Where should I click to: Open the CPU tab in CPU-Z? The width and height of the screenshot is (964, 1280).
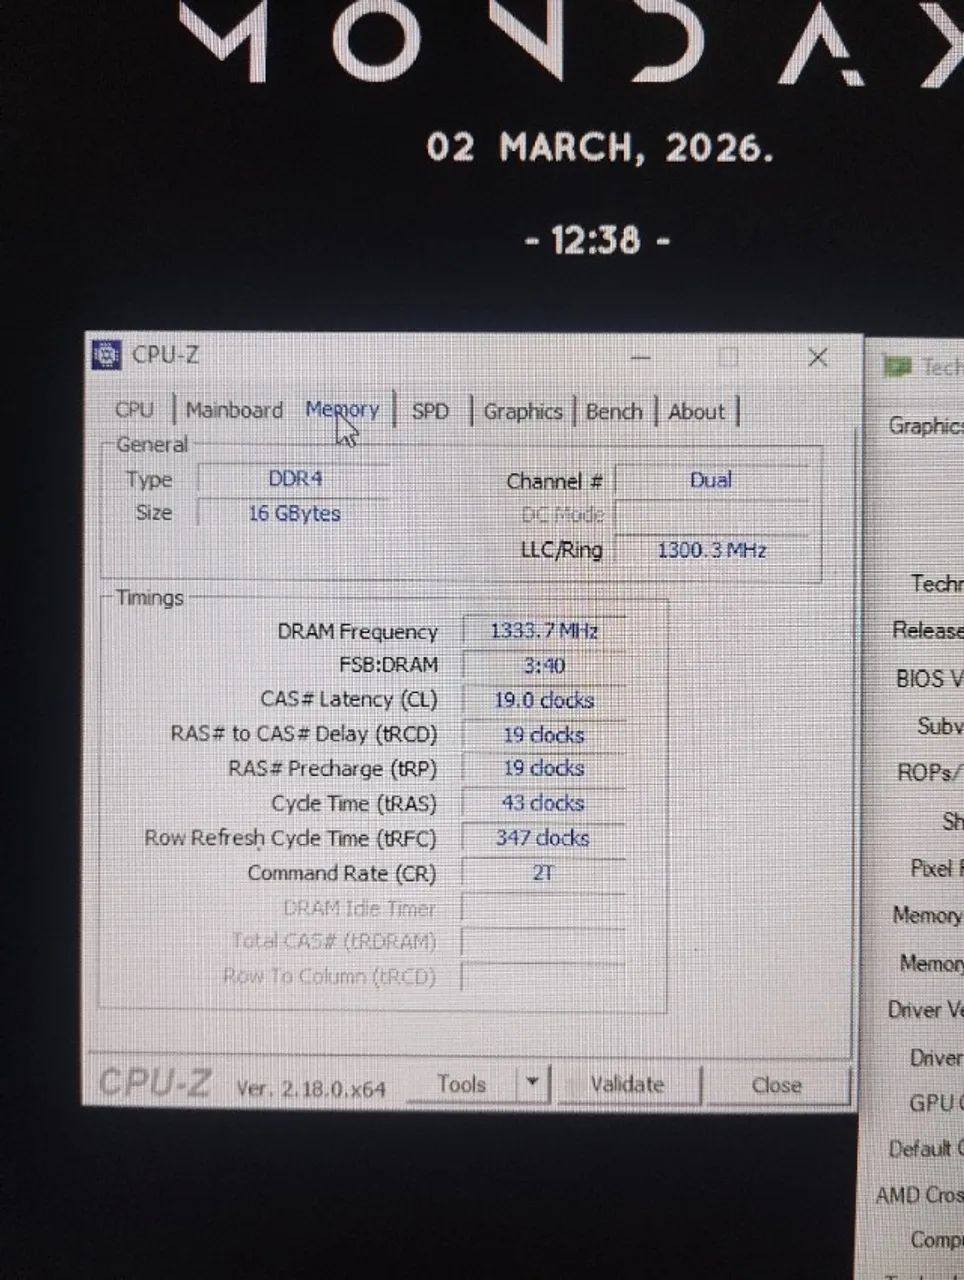pyautogui.click(x=135, y=410)
